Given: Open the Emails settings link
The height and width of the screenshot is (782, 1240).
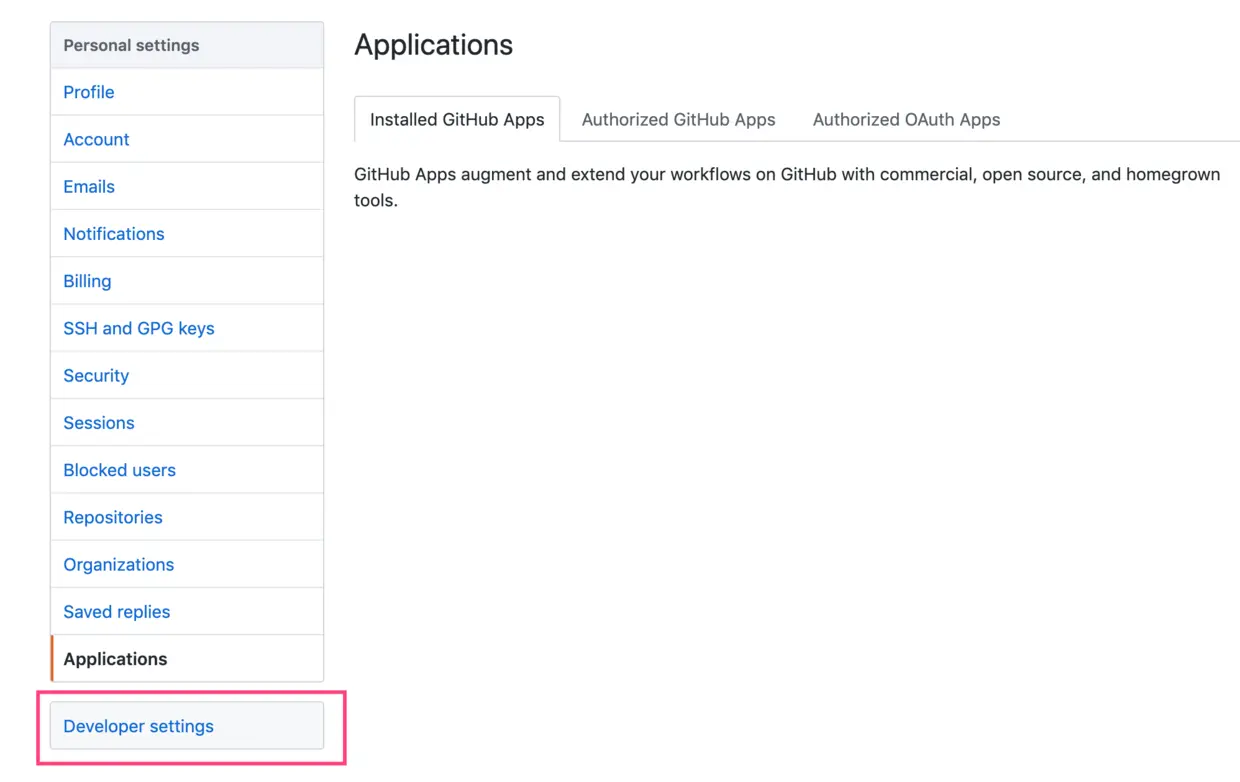Looking at the screenshot, I should pyautogui.click(x=89, y=187).
